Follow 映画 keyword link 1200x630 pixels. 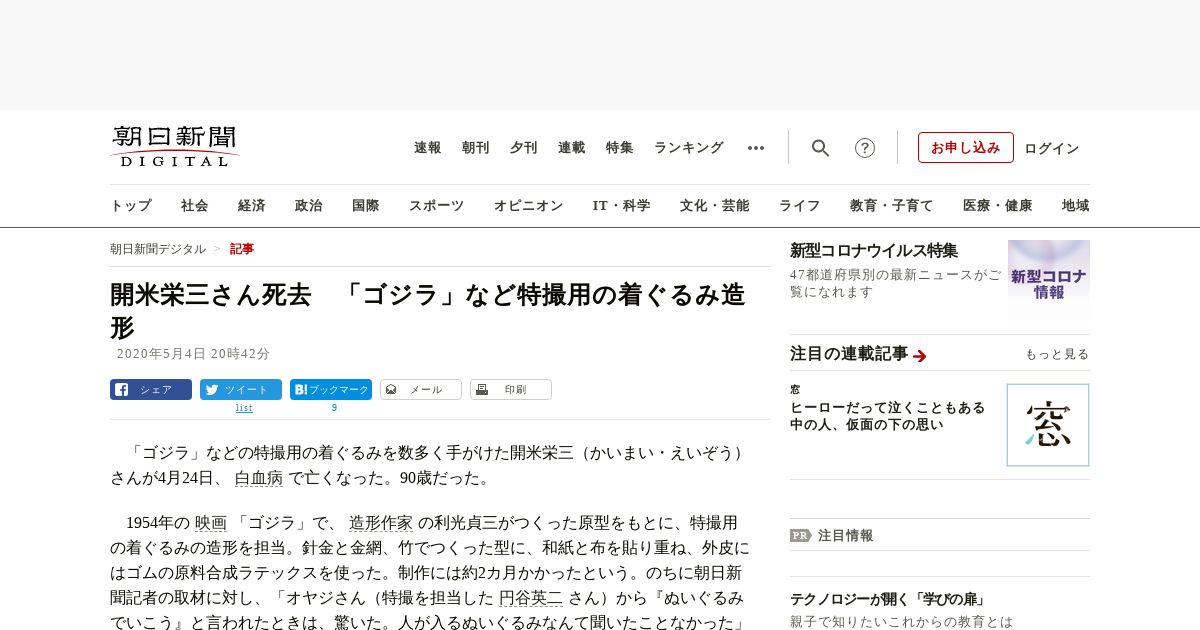click(x=211, y=523)
